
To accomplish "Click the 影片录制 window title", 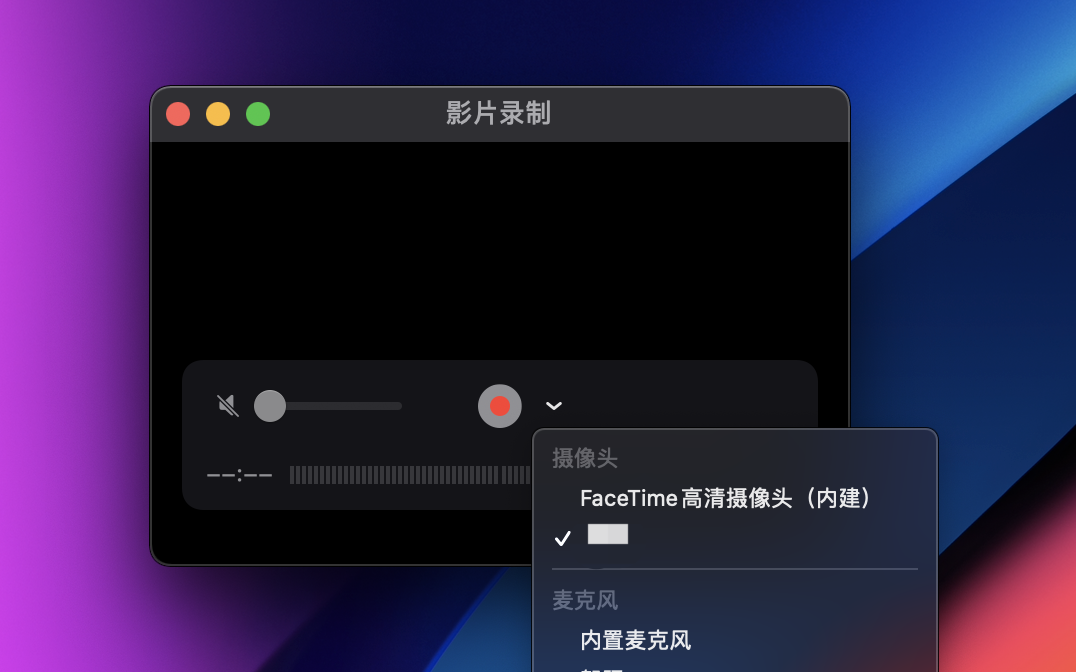I will [x=499, y=113].
